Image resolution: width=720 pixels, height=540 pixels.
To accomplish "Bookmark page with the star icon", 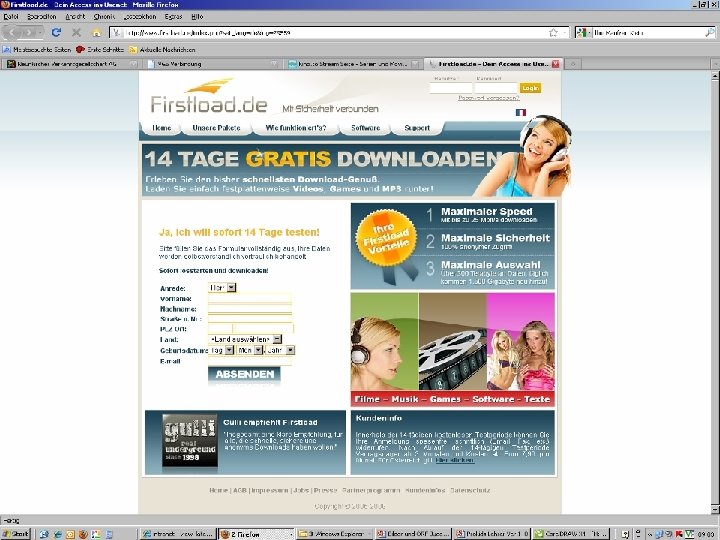I will coord(553,33).
